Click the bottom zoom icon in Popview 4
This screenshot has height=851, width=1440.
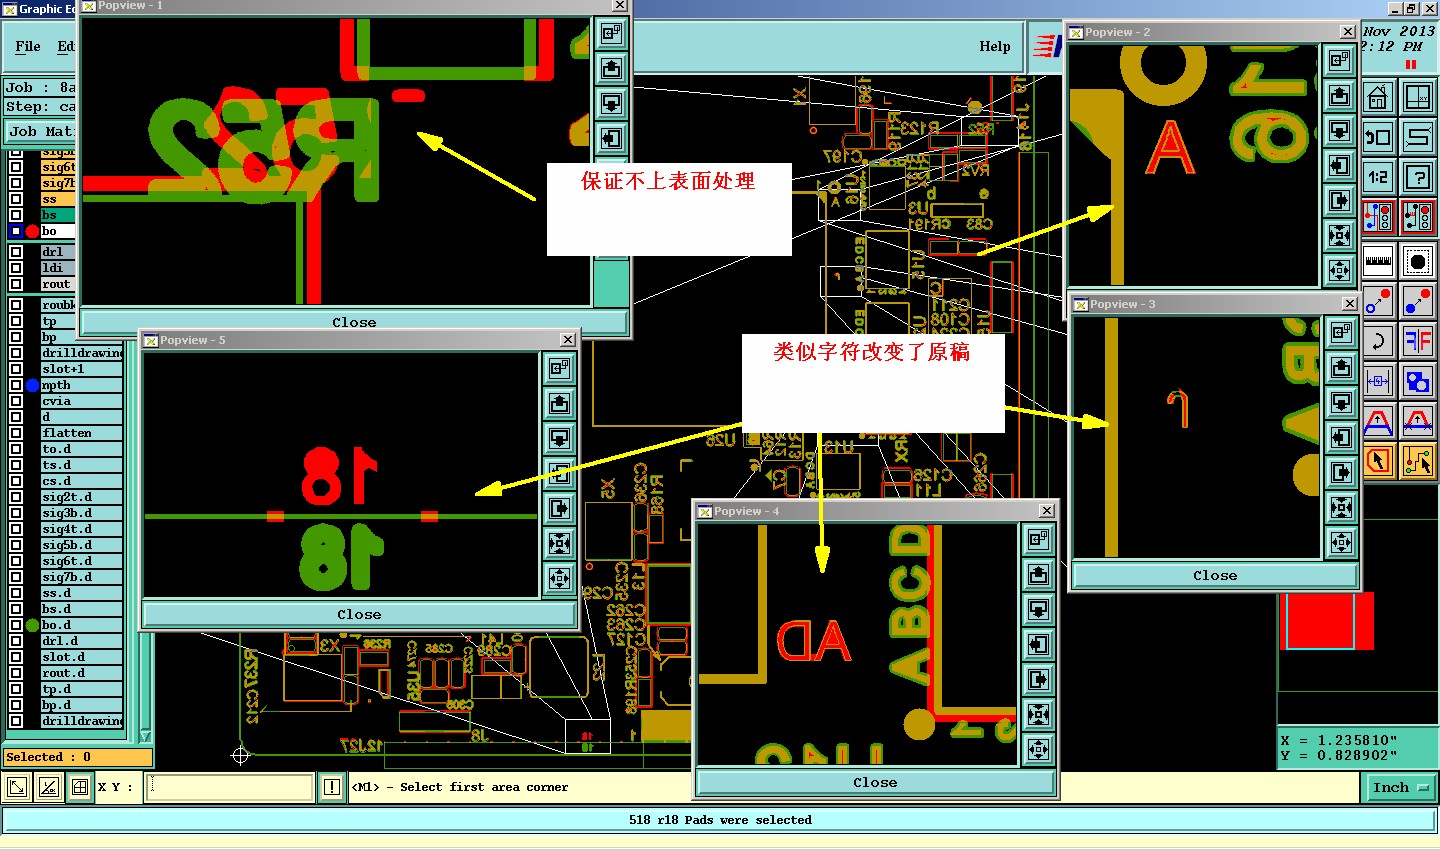pos(1038,749)
